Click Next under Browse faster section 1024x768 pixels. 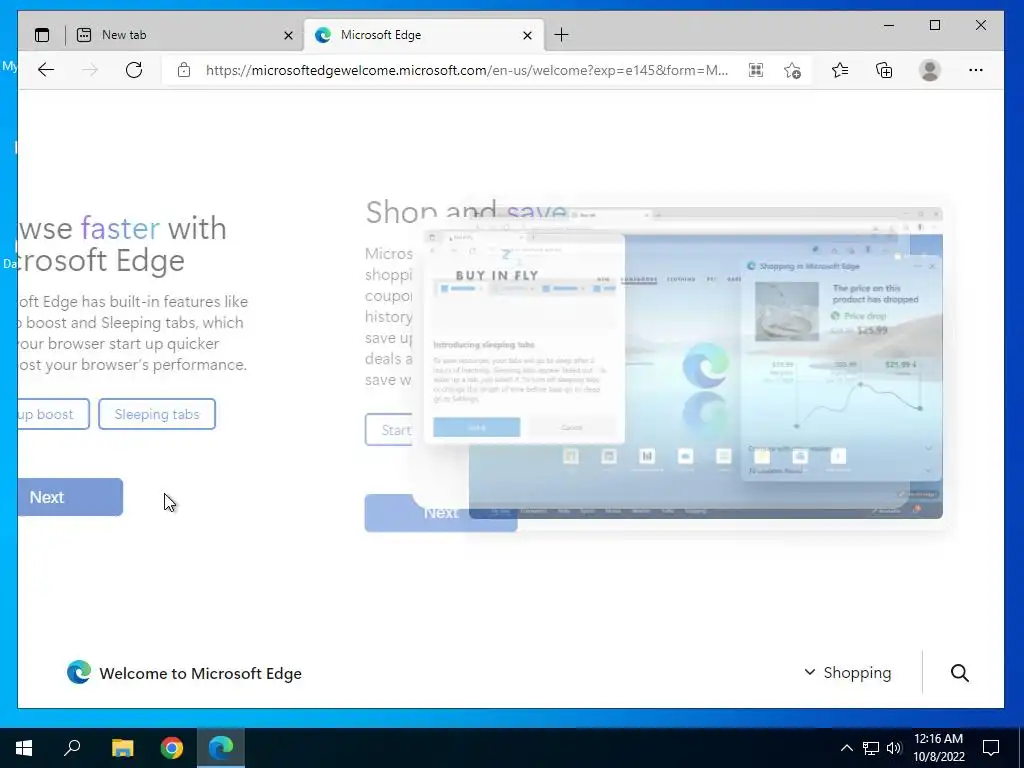pyautogui.click(x=71, y=497)
